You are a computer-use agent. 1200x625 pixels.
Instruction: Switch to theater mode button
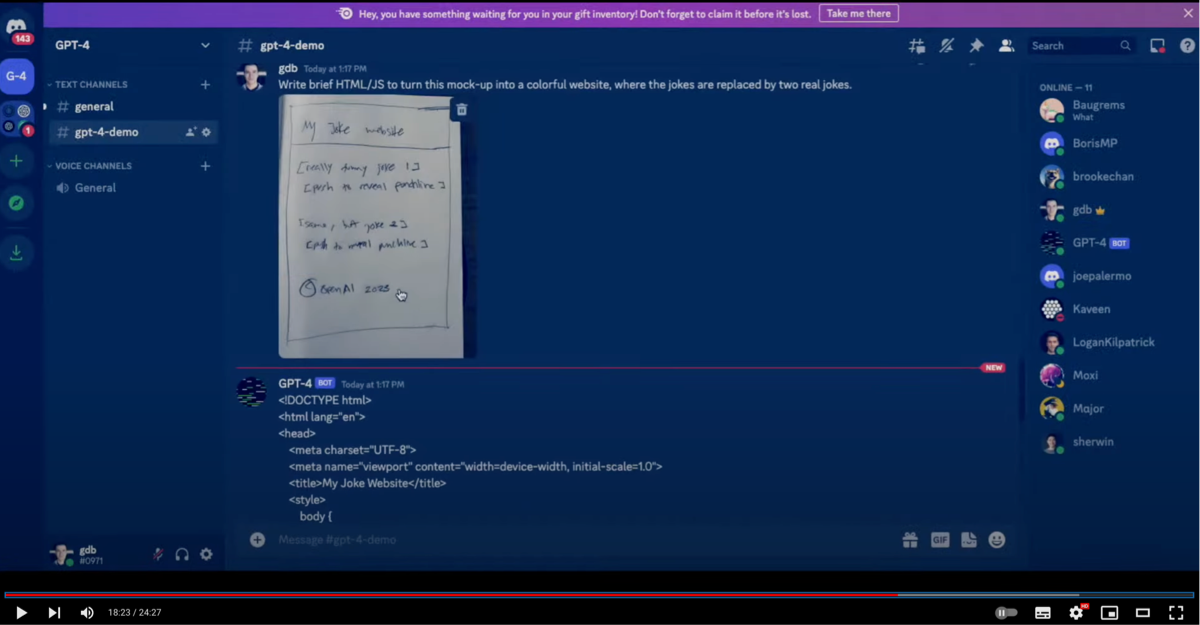[1143, 613]
